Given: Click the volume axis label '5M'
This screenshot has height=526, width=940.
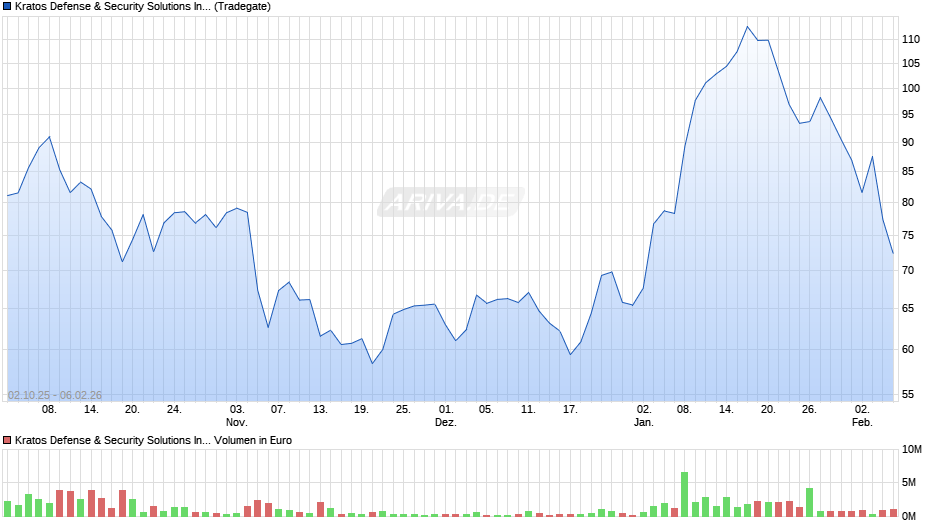Looking at the screenshot, I should pyautogui.click(x=909, y=482).
